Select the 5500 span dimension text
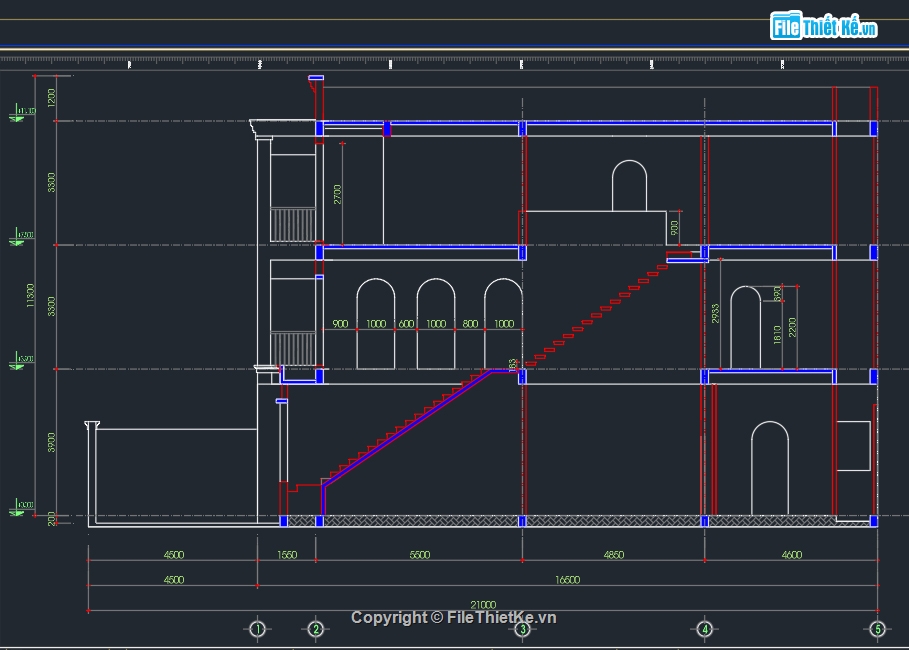 [418, 554]
